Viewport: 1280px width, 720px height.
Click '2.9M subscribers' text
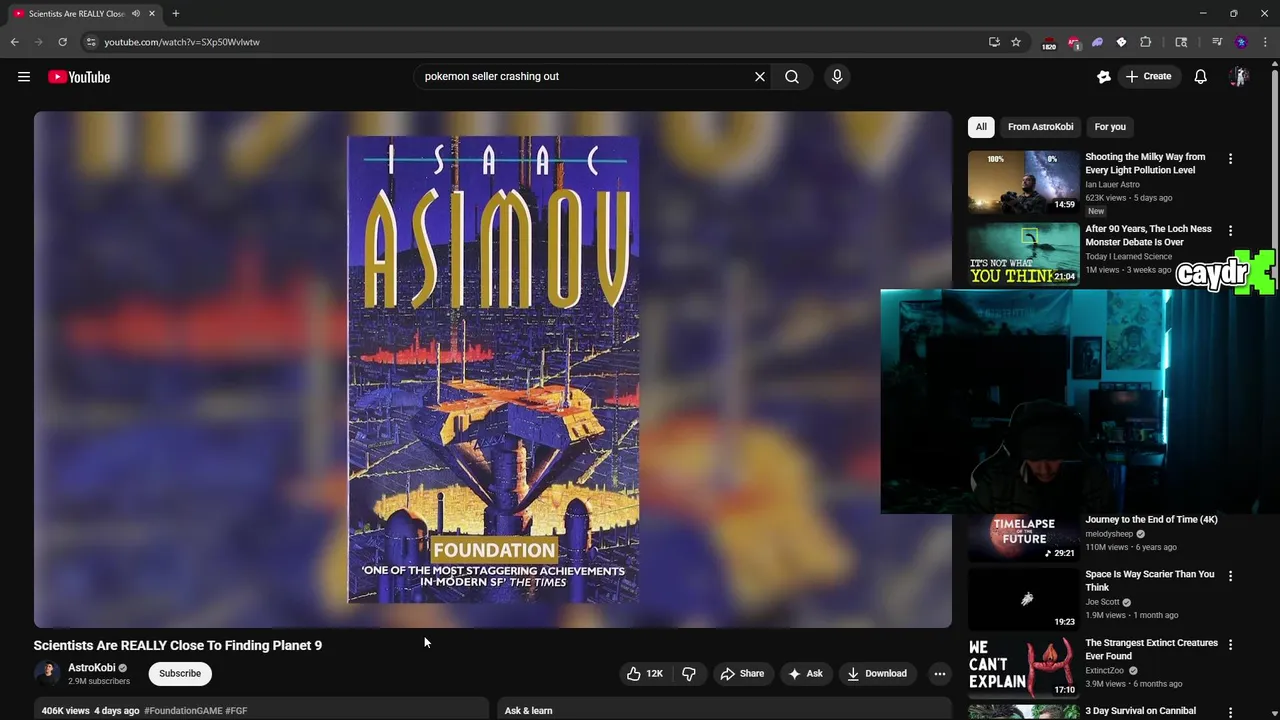(x=99, y=681)
